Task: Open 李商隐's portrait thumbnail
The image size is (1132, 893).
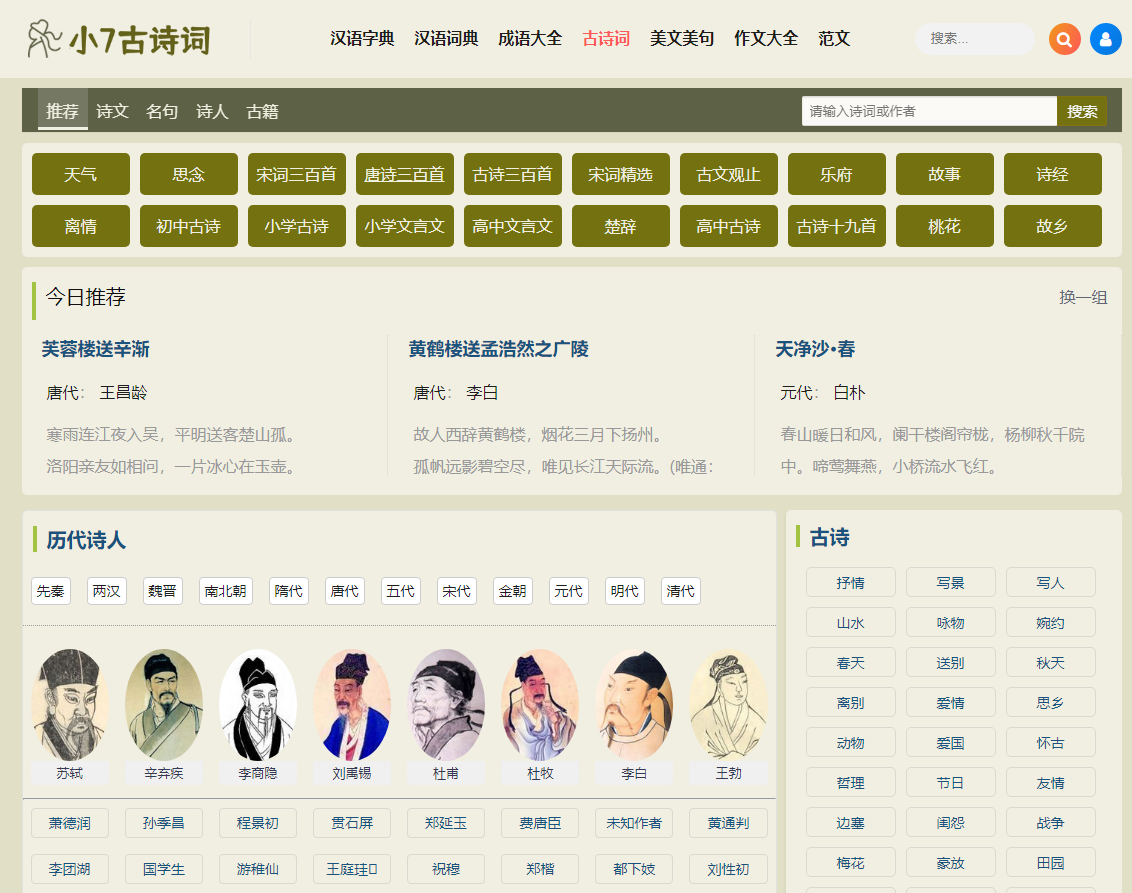Action: point(258,705)
